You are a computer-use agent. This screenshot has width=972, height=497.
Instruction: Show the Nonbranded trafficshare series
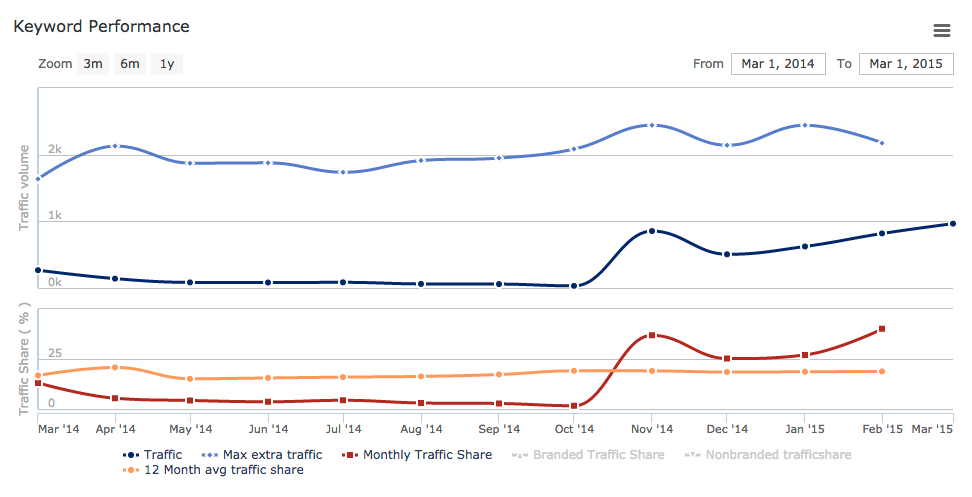[768, 455]
